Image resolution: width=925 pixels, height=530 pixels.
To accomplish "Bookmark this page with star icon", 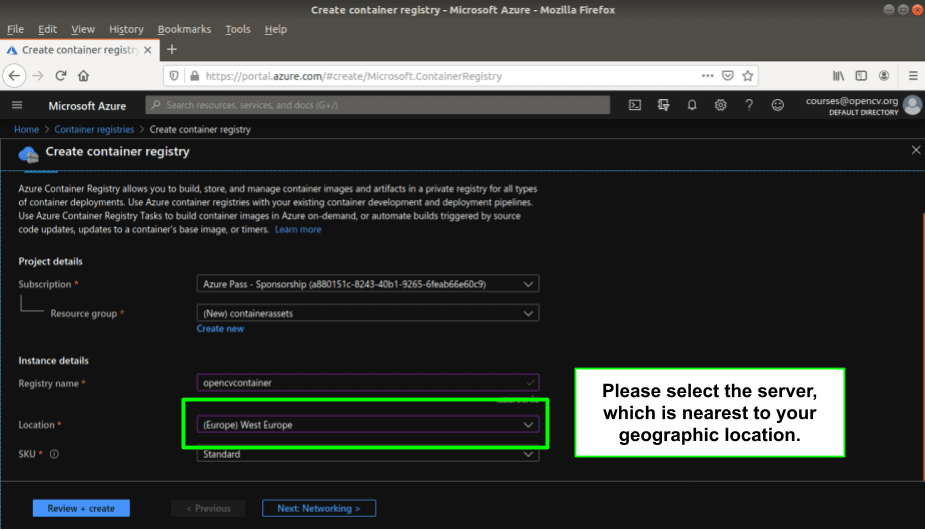I will click(748, 76).
